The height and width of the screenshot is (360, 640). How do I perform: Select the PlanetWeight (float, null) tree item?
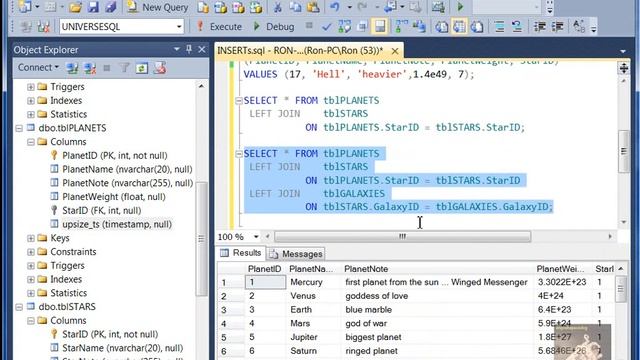114,197
